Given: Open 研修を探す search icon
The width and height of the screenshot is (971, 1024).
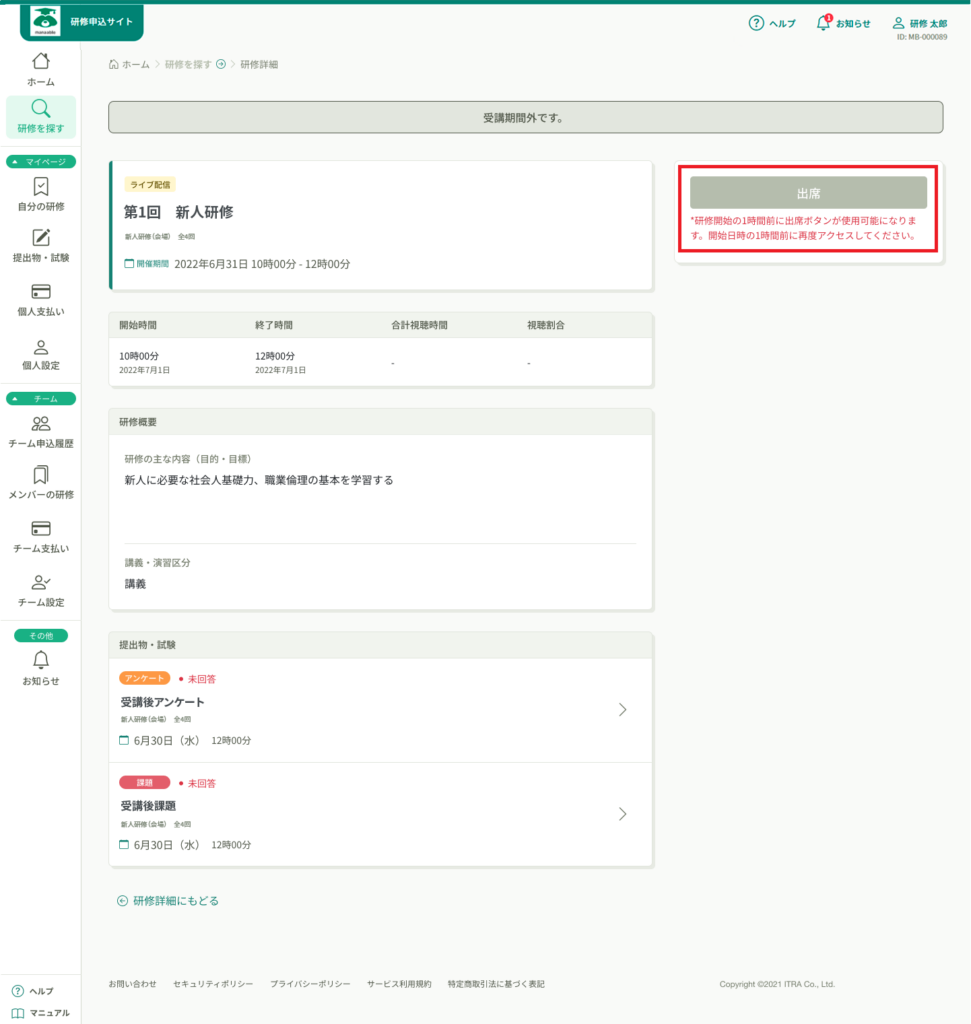Looking at the screenshot, I should 41,108.
